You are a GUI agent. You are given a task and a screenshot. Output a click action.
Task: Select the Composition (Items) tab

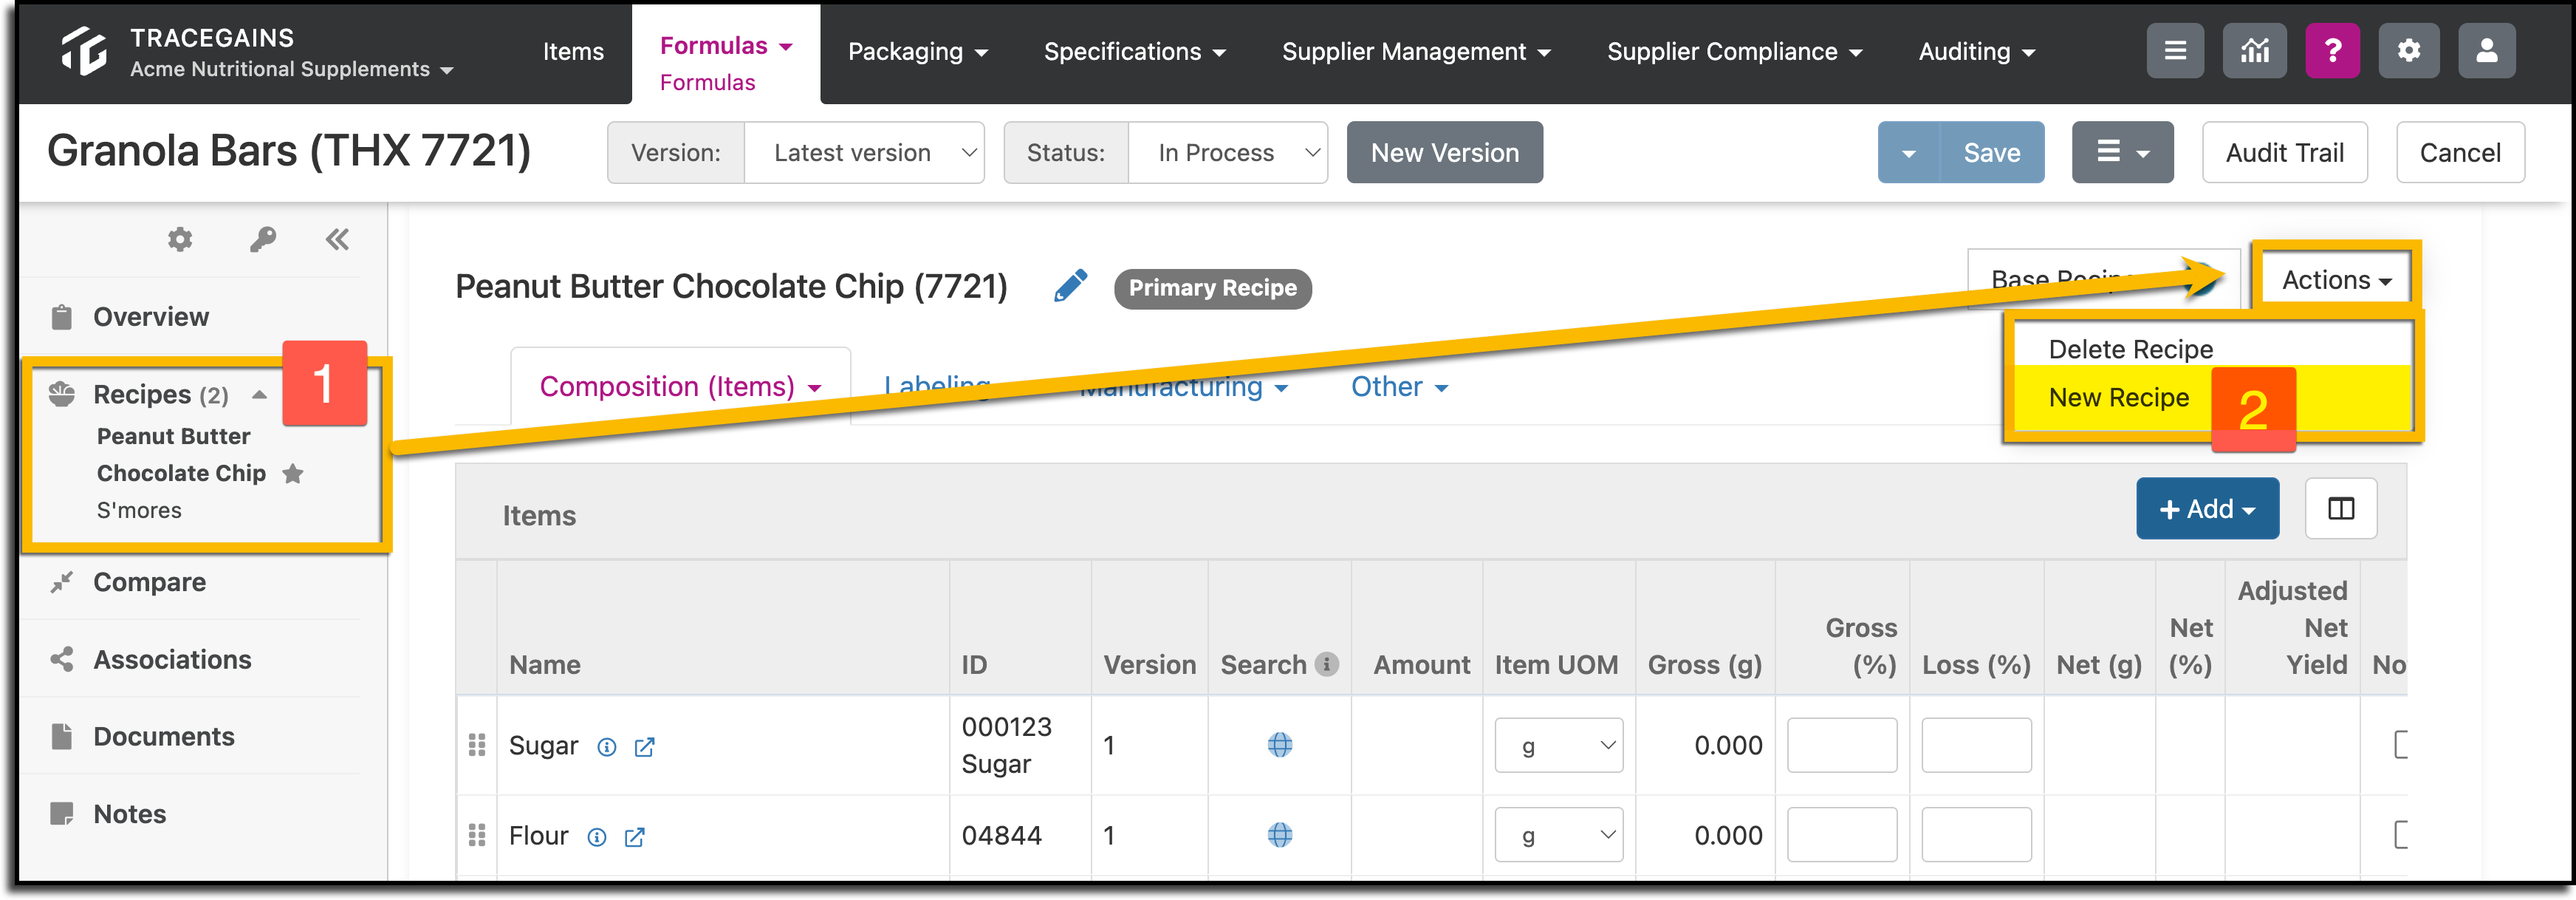coord(680,386)
